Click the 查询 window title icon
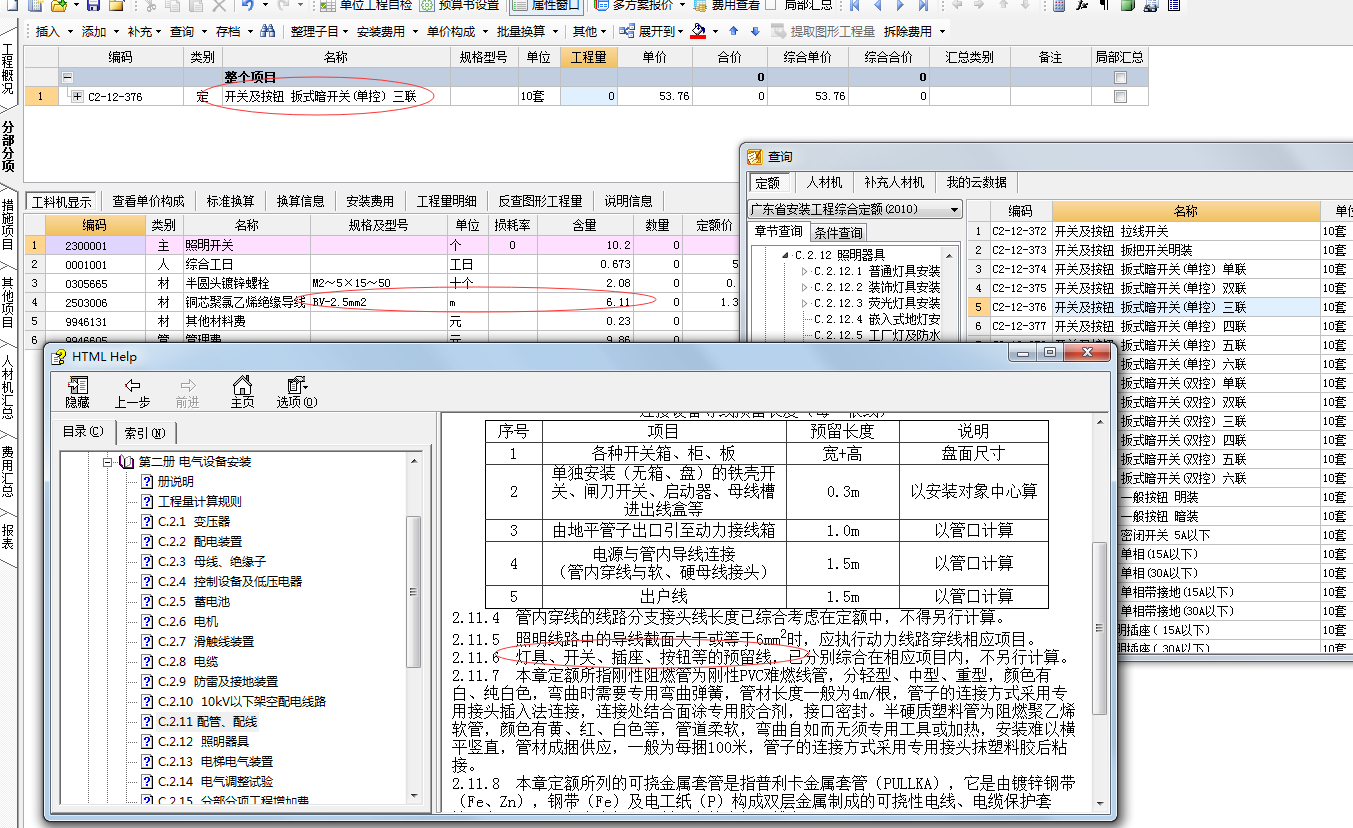 coord(755,157)
